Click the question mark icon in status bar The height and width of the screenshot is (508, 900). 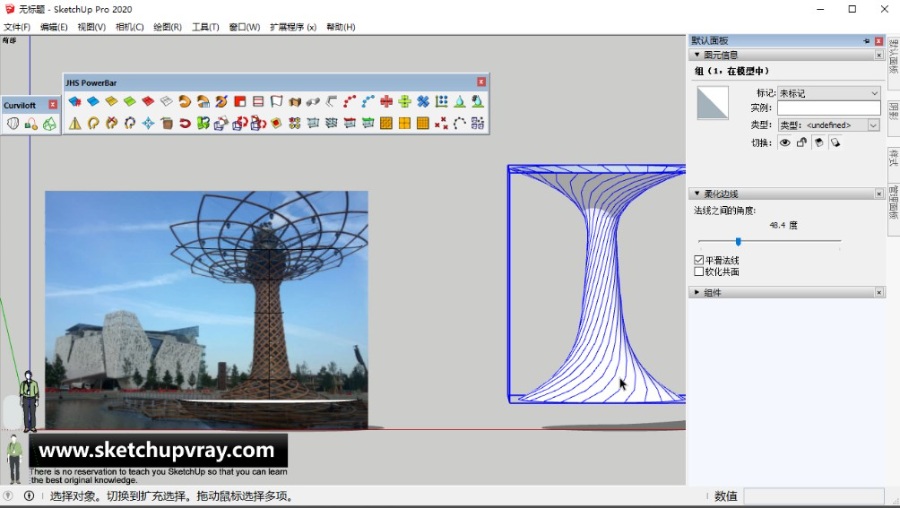click(7, 496)
